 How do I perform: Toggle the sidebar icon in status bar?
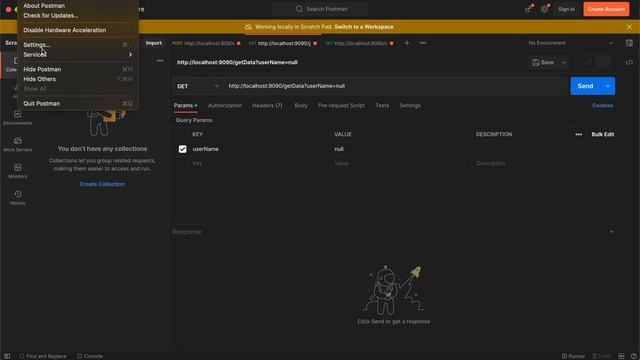[x=7, y=356]
